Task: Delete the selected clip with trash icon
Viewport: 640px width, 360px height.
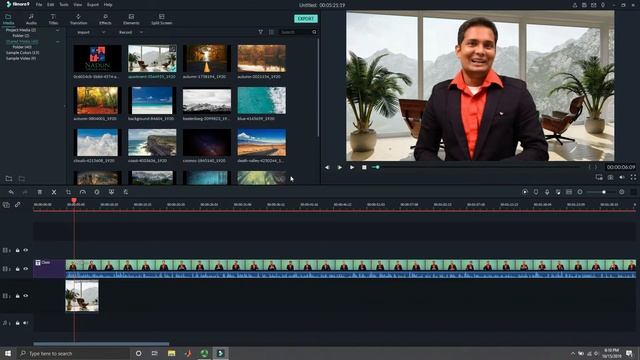Action: (40, 192)
